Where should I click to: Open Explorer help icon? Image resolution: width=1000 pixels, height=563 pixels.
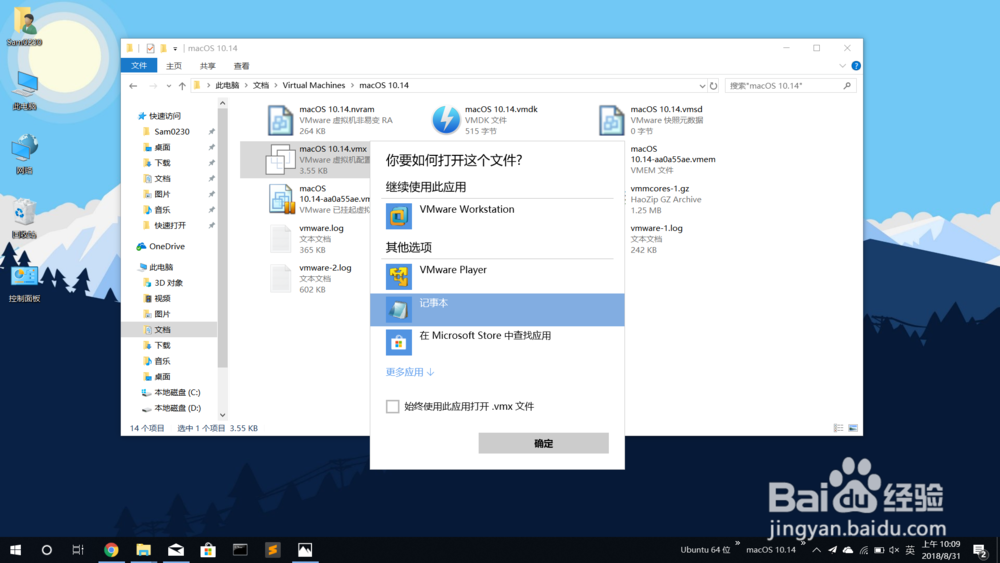click(856, 66)
